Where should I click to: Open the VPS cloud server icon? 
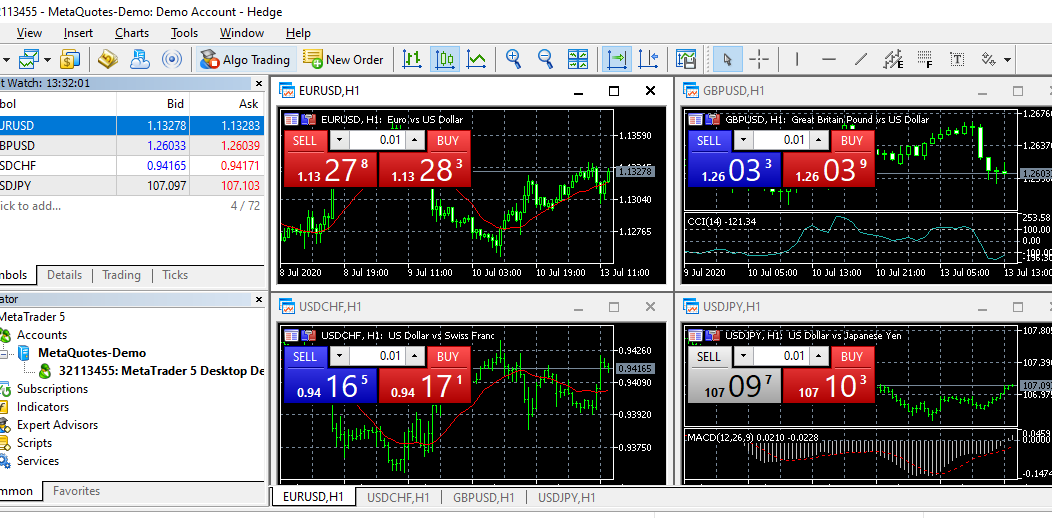[140, 60]
